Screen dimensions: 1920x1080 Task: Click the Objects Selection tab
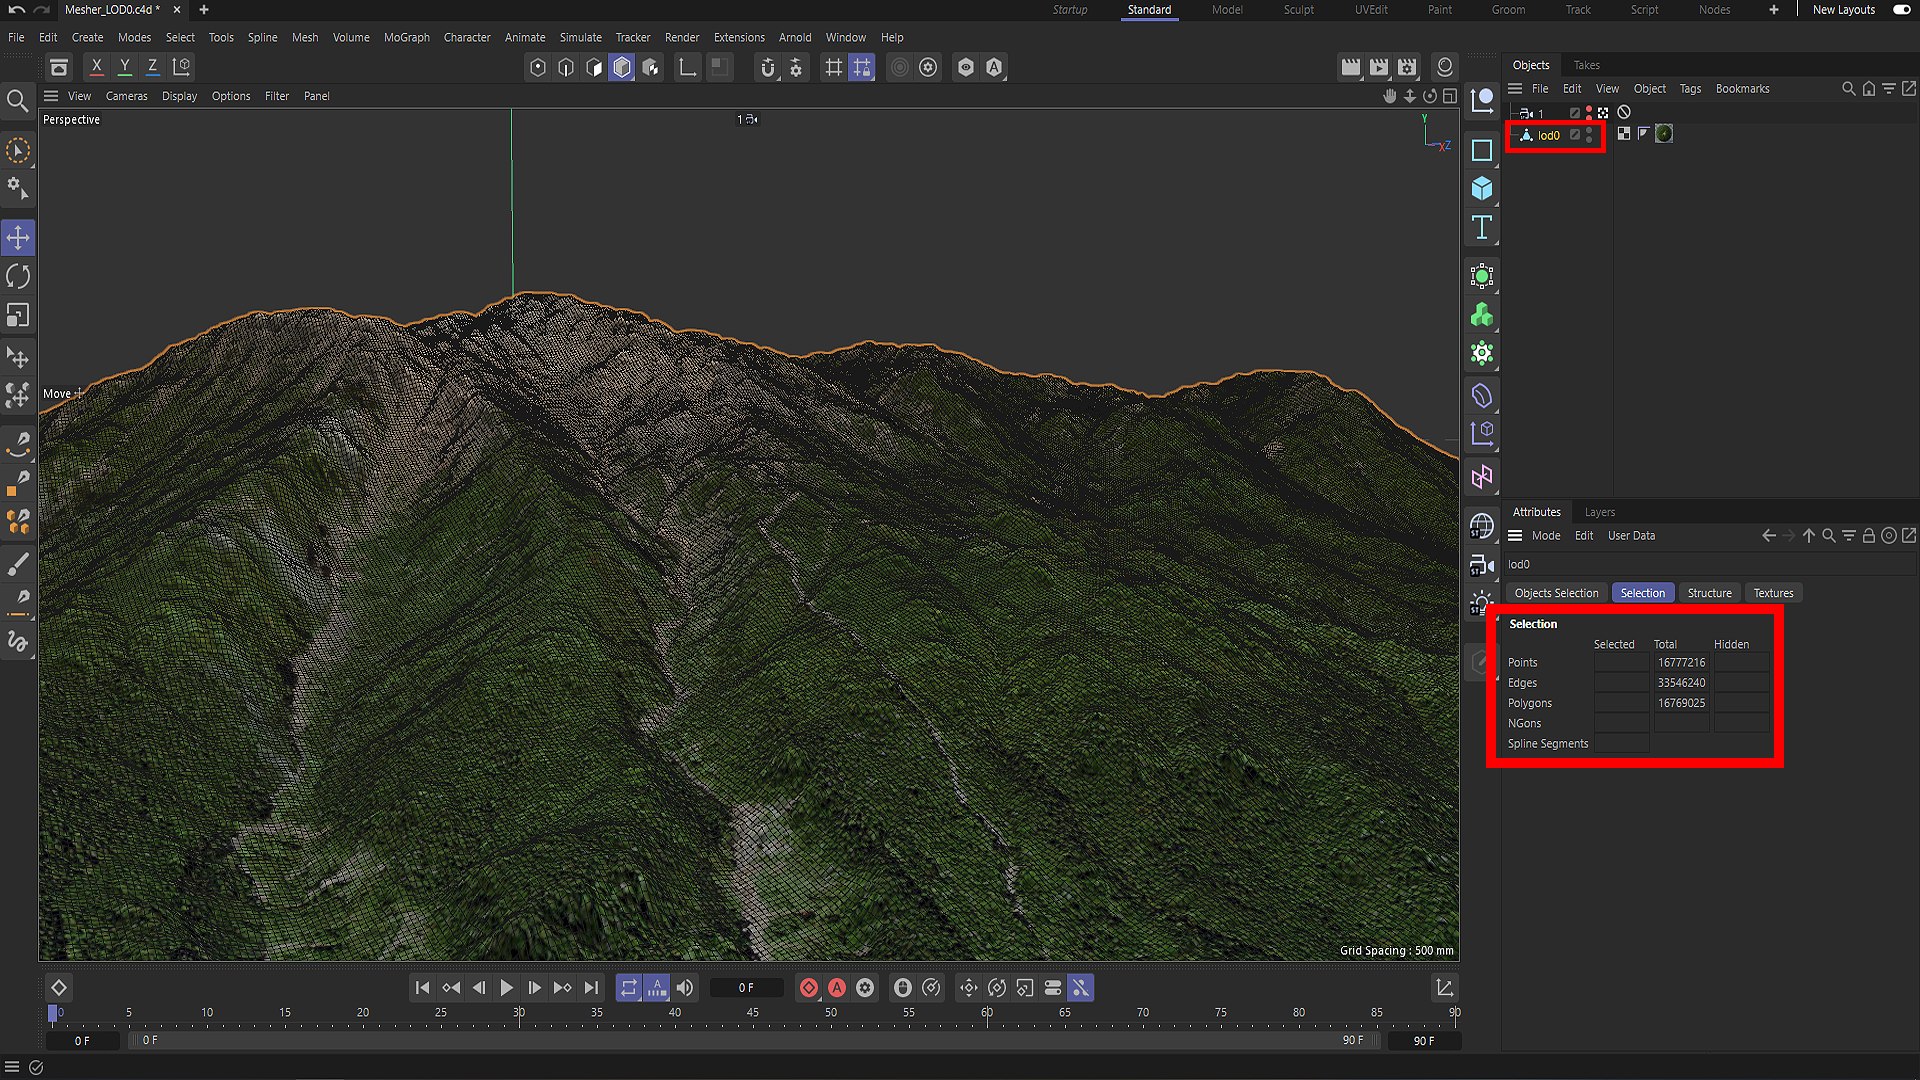click(x=1556, y=593)
